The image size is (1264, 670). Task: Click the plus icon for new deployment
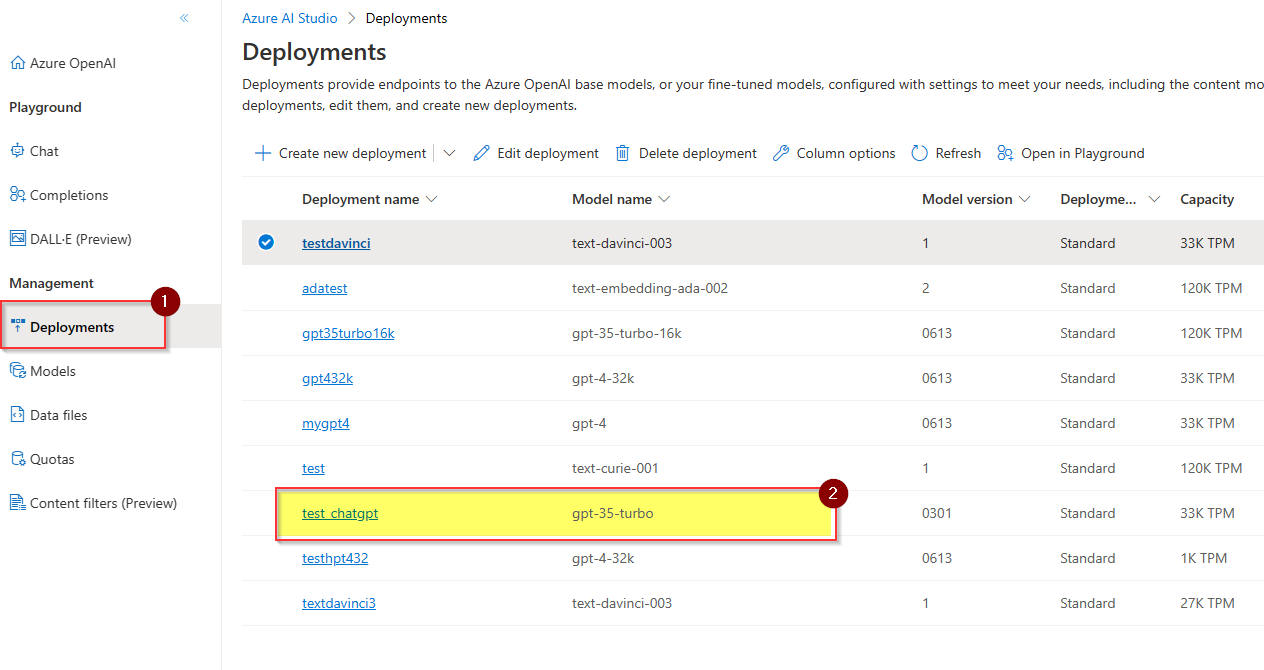pos(263,153)
